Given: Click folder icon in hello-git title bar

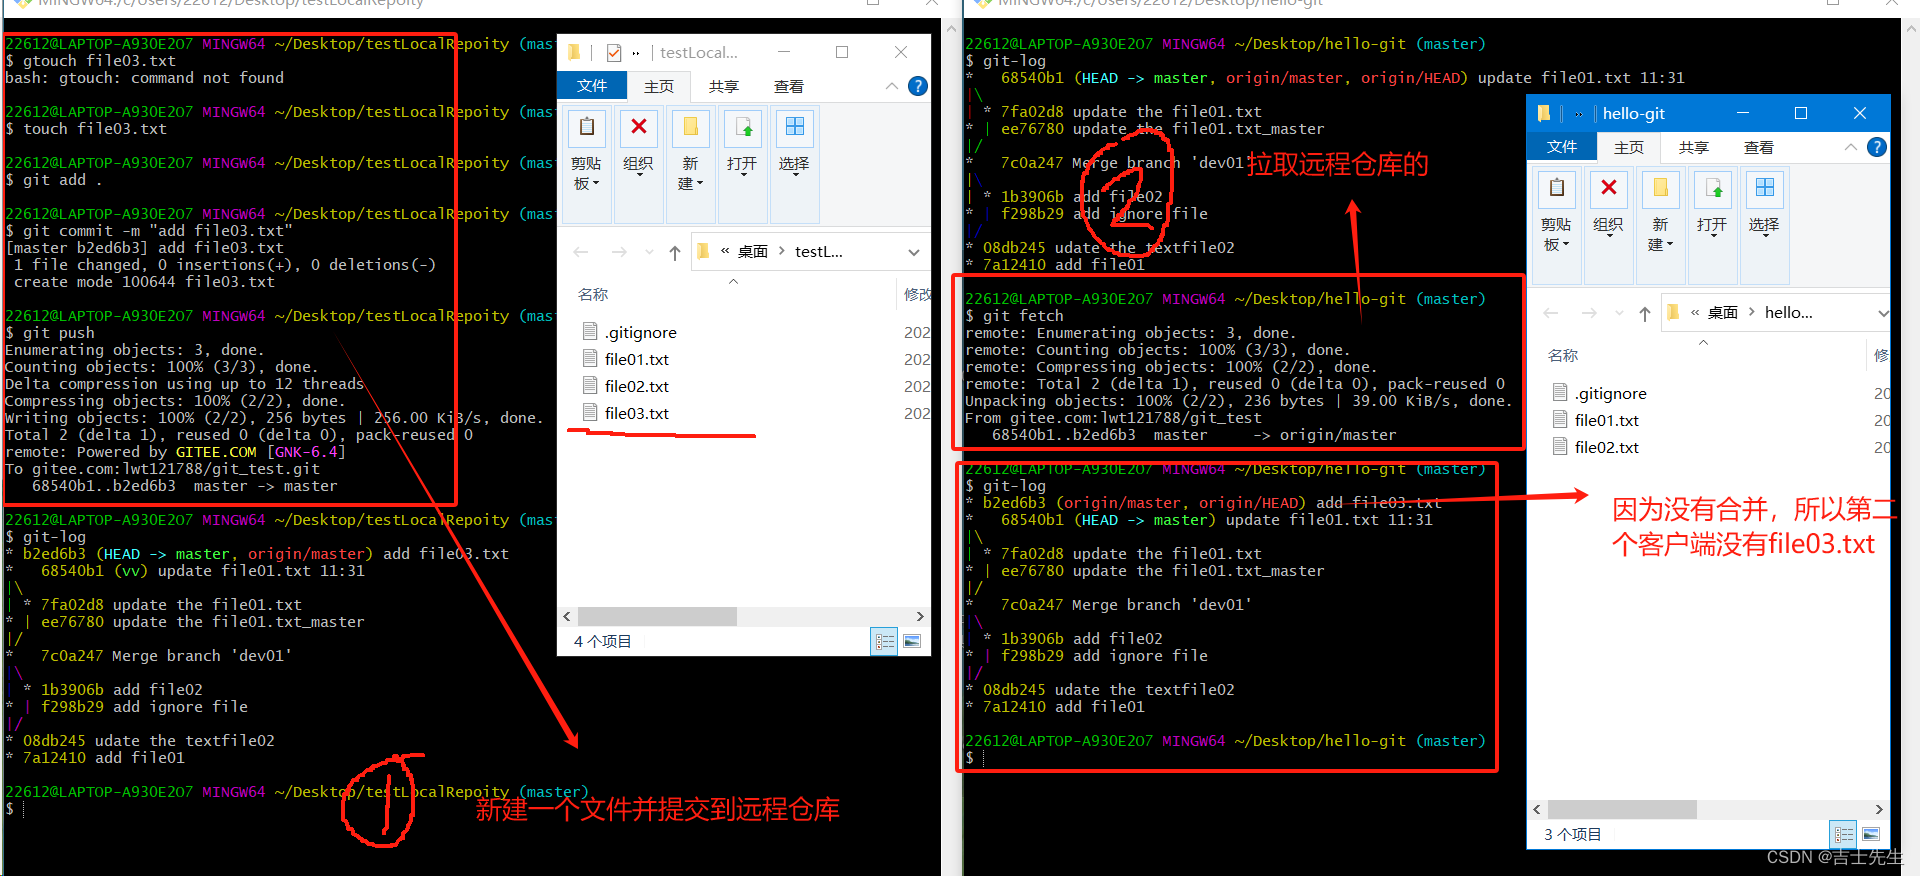Looking at the screenshot, I should pos(1545,113).
